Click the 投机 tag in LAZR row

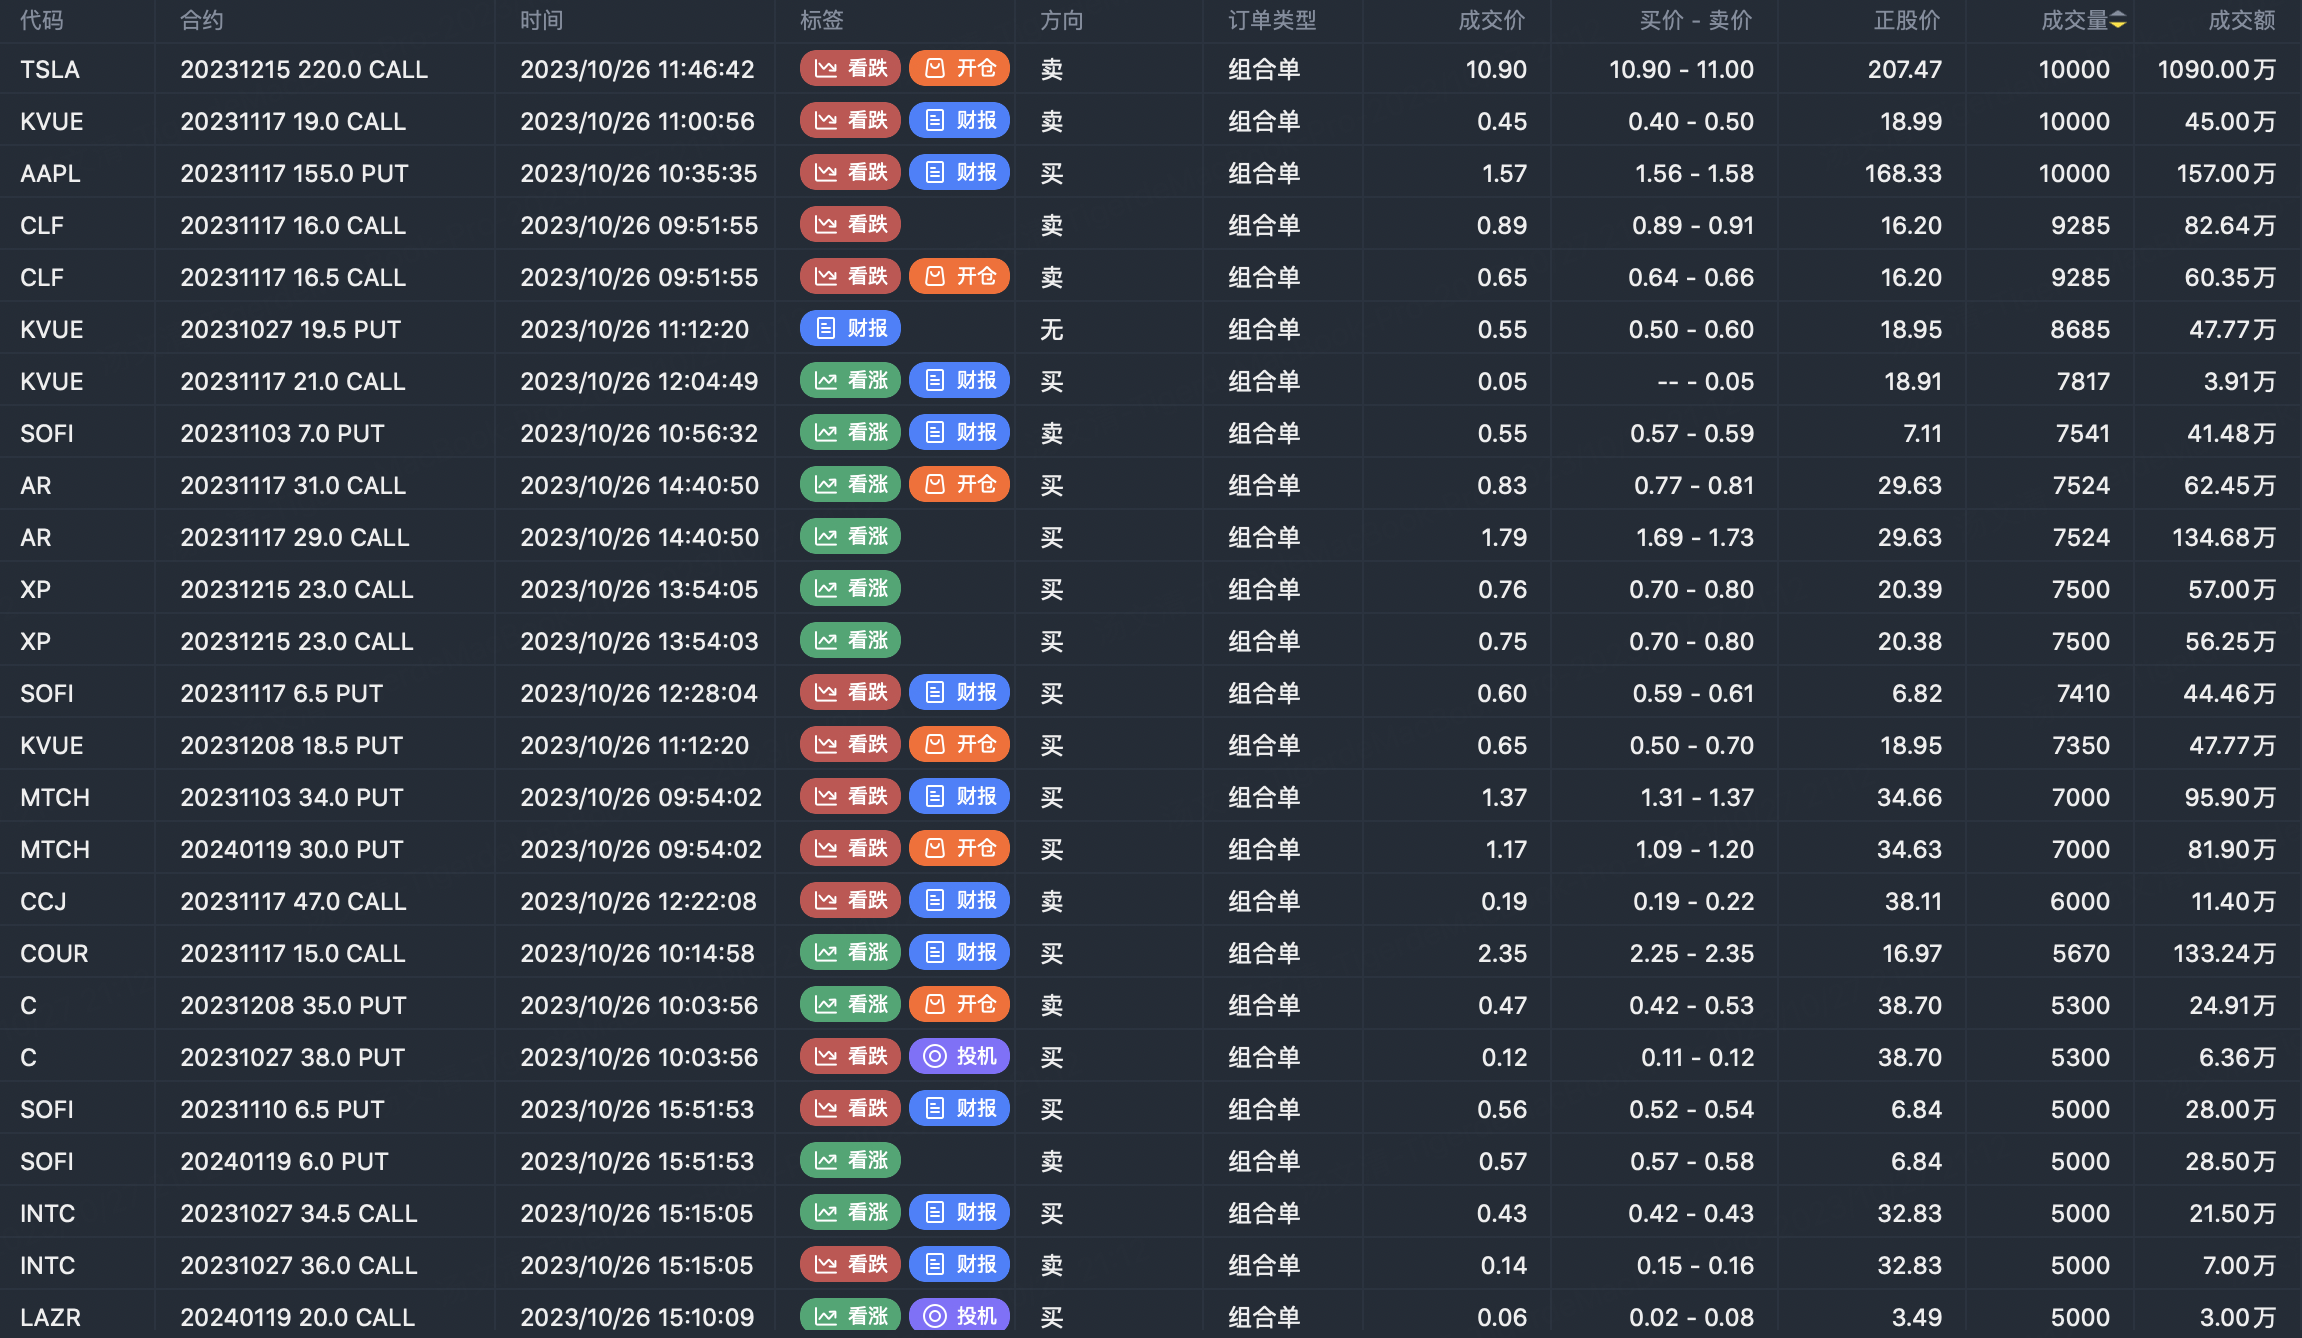[959, 1316]
